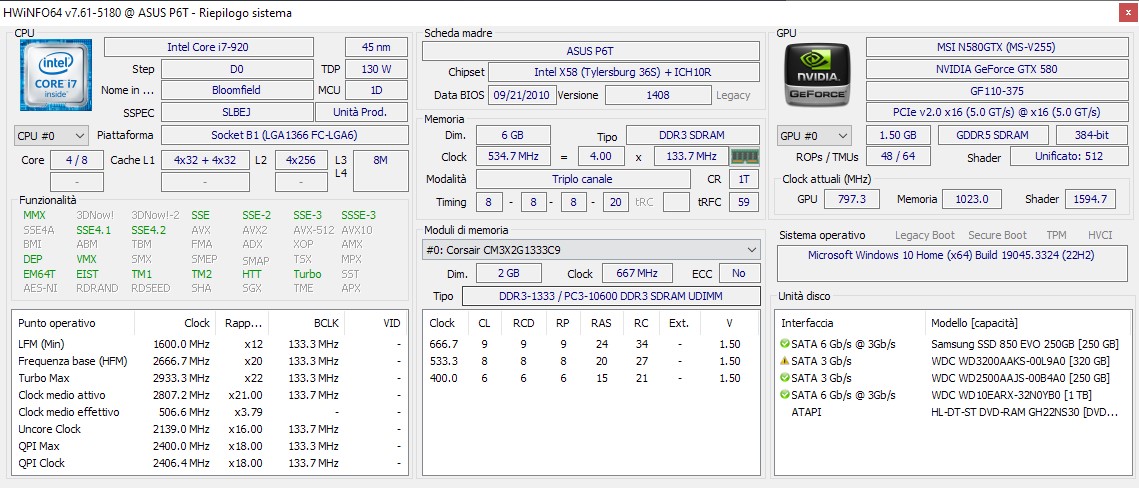1139x488 pixels.
Task: Click the Interfaccia column header
Action: point(852,323)
